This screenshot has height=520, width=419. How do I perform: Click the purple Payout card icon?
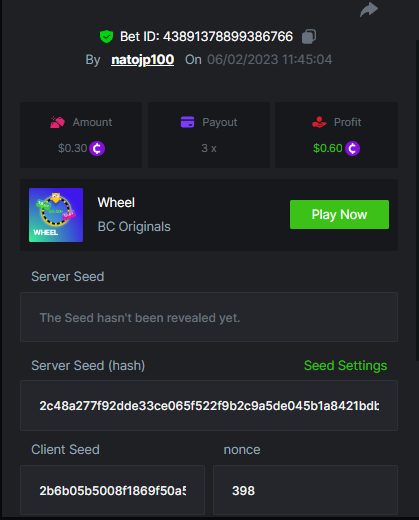pos(187,122)
